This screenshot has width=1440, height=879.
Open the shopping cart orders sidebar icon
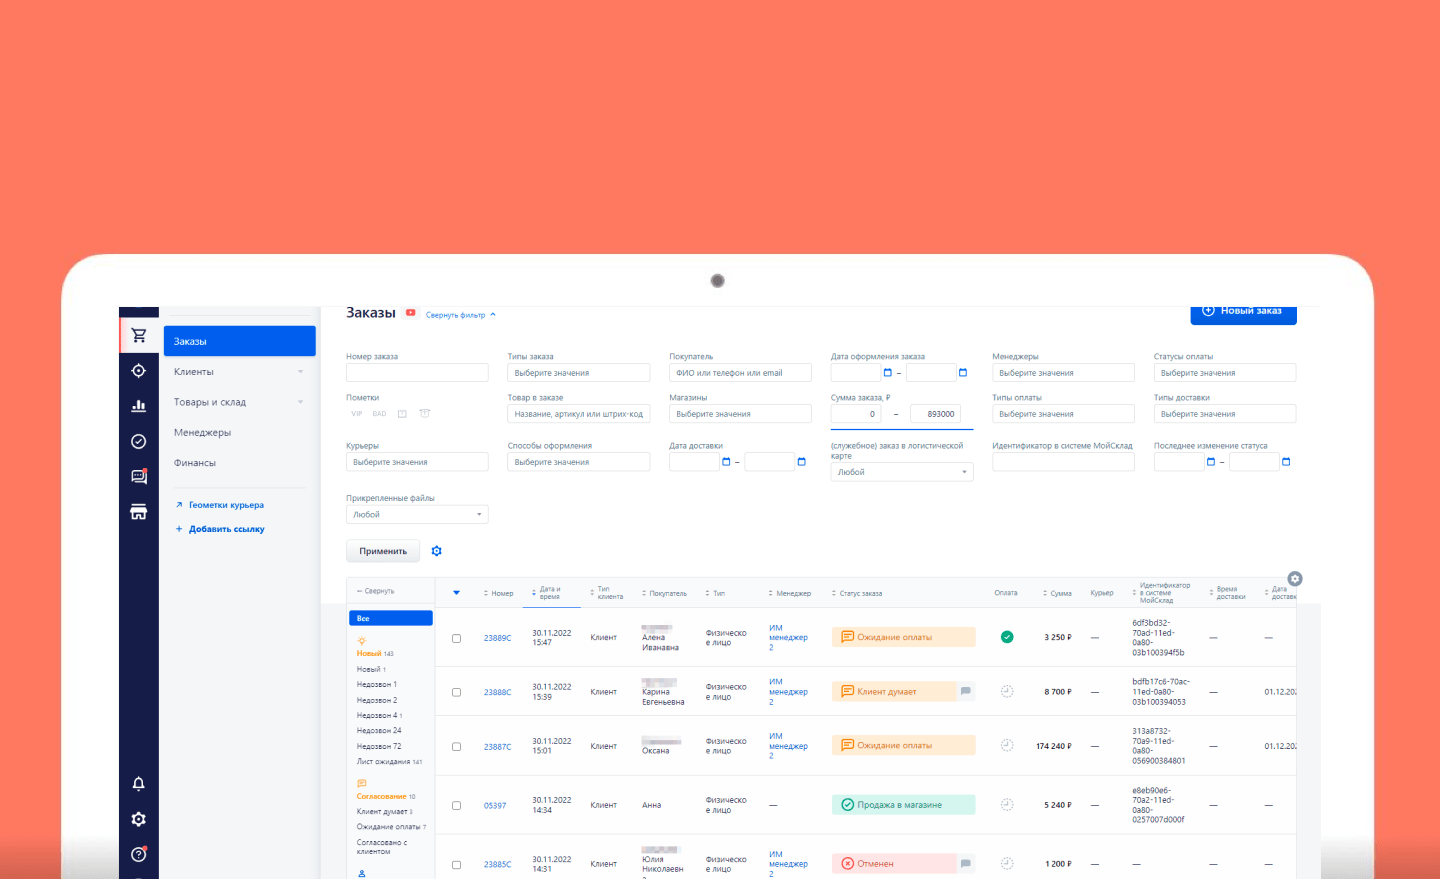(x=139, y=336)
